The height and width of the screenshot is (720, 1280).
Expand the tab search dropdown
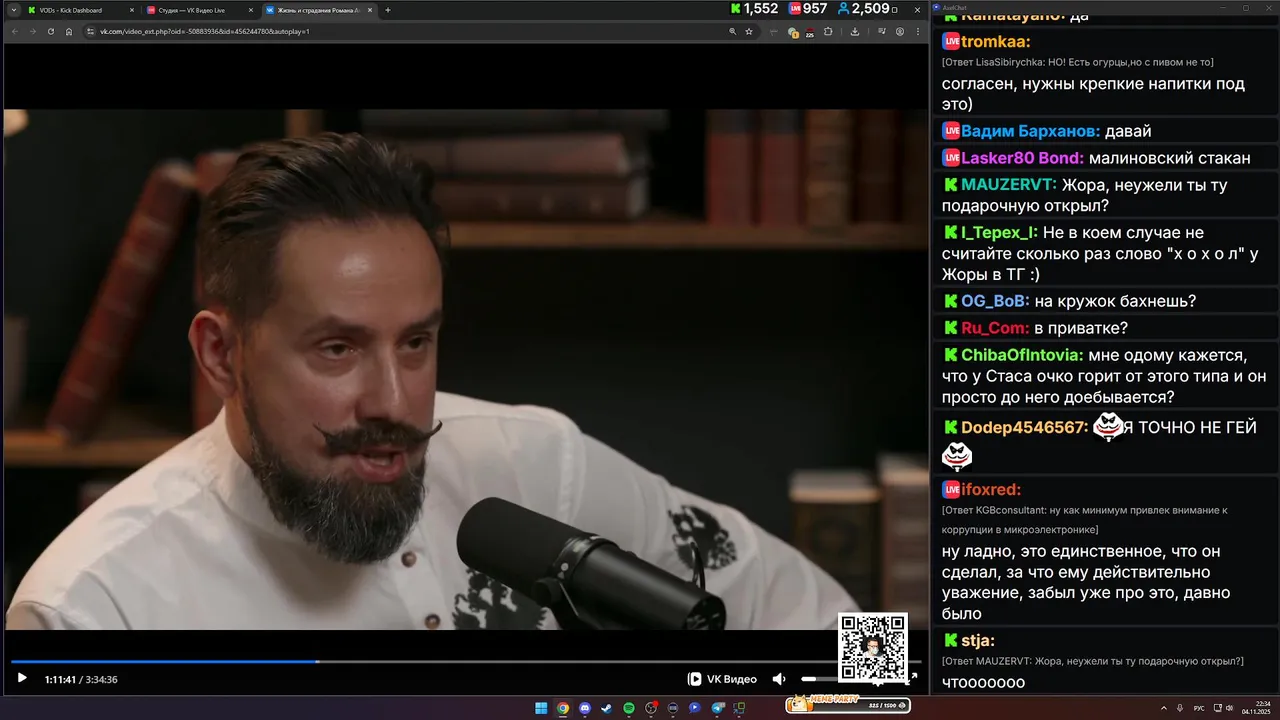[13, 10]
